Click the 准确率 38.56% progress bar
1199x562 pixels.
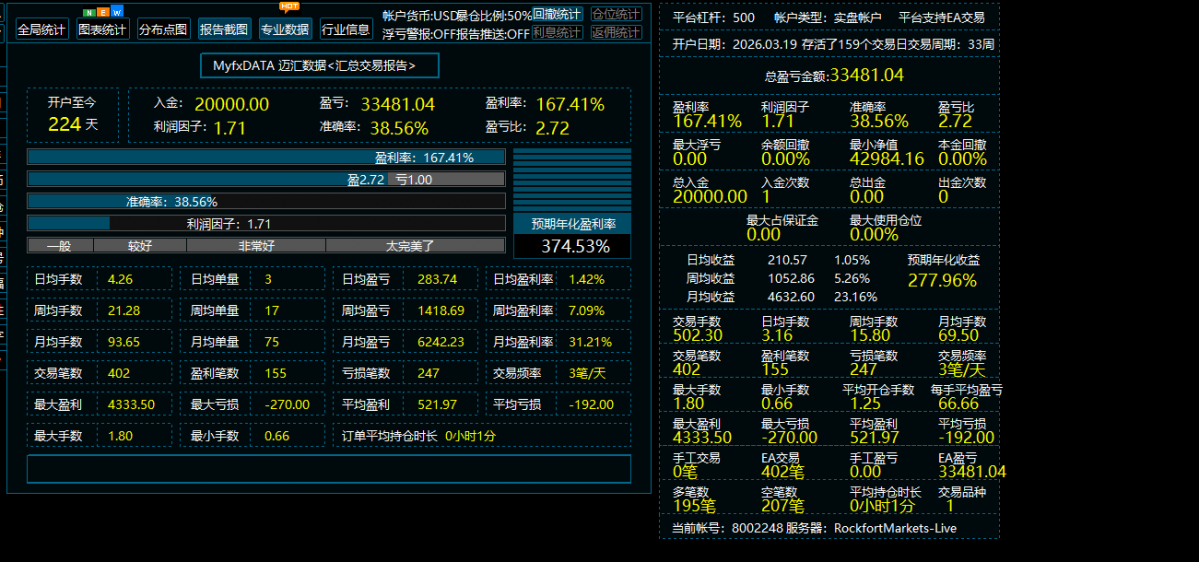(266, 202)
